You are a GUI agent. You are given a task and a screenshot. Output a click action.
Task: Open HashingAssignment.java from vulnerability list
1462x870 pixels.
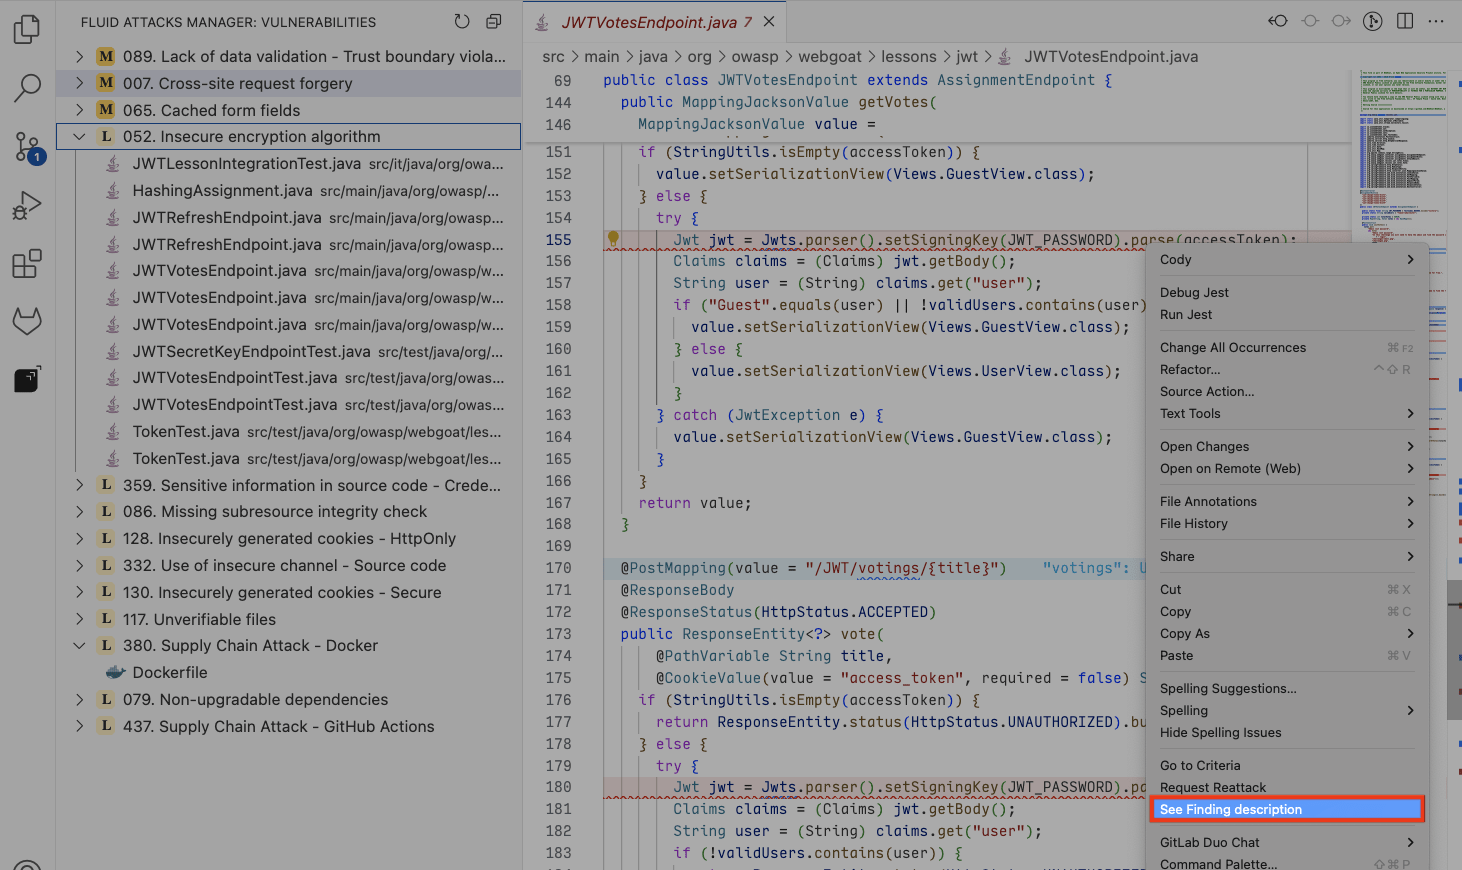[x=289, y=191]
